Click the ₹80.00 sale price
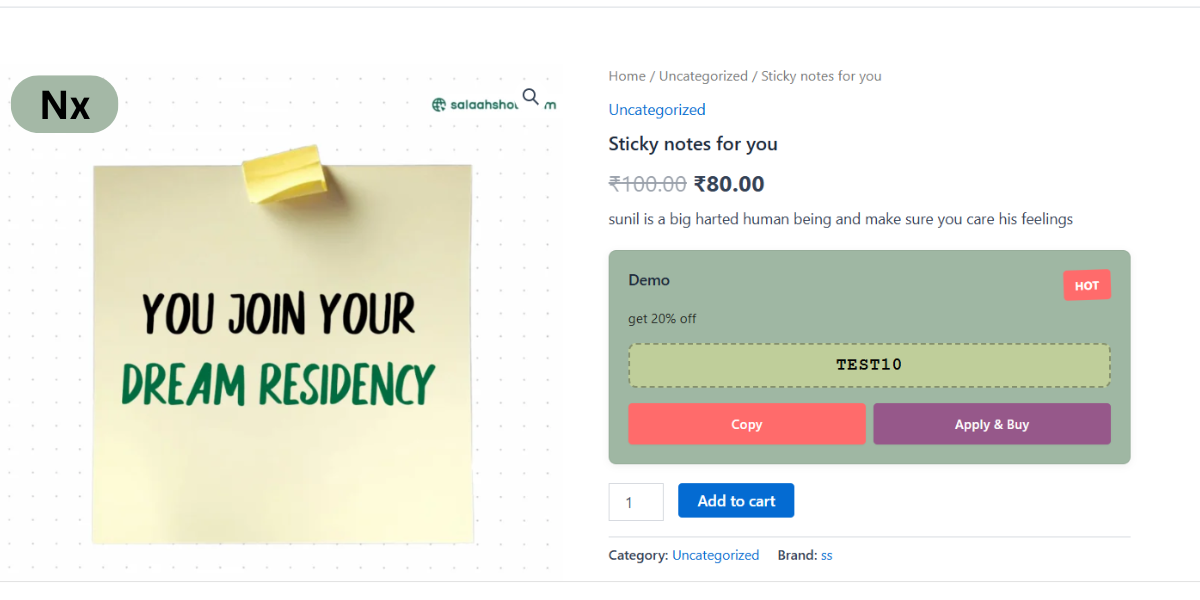Viewport: 1200px width, 600px height. tap(729, 184)
